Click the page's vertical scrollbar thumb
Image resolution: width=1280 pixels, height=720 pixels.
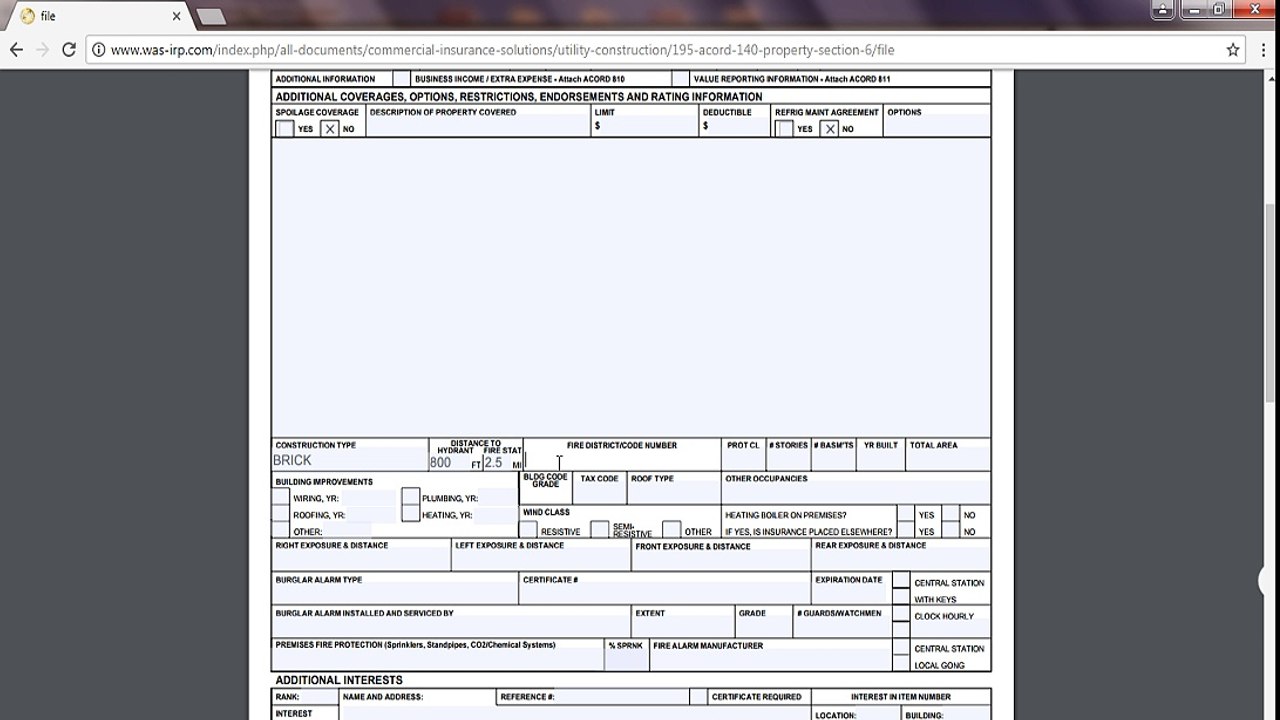[1272, 303]
